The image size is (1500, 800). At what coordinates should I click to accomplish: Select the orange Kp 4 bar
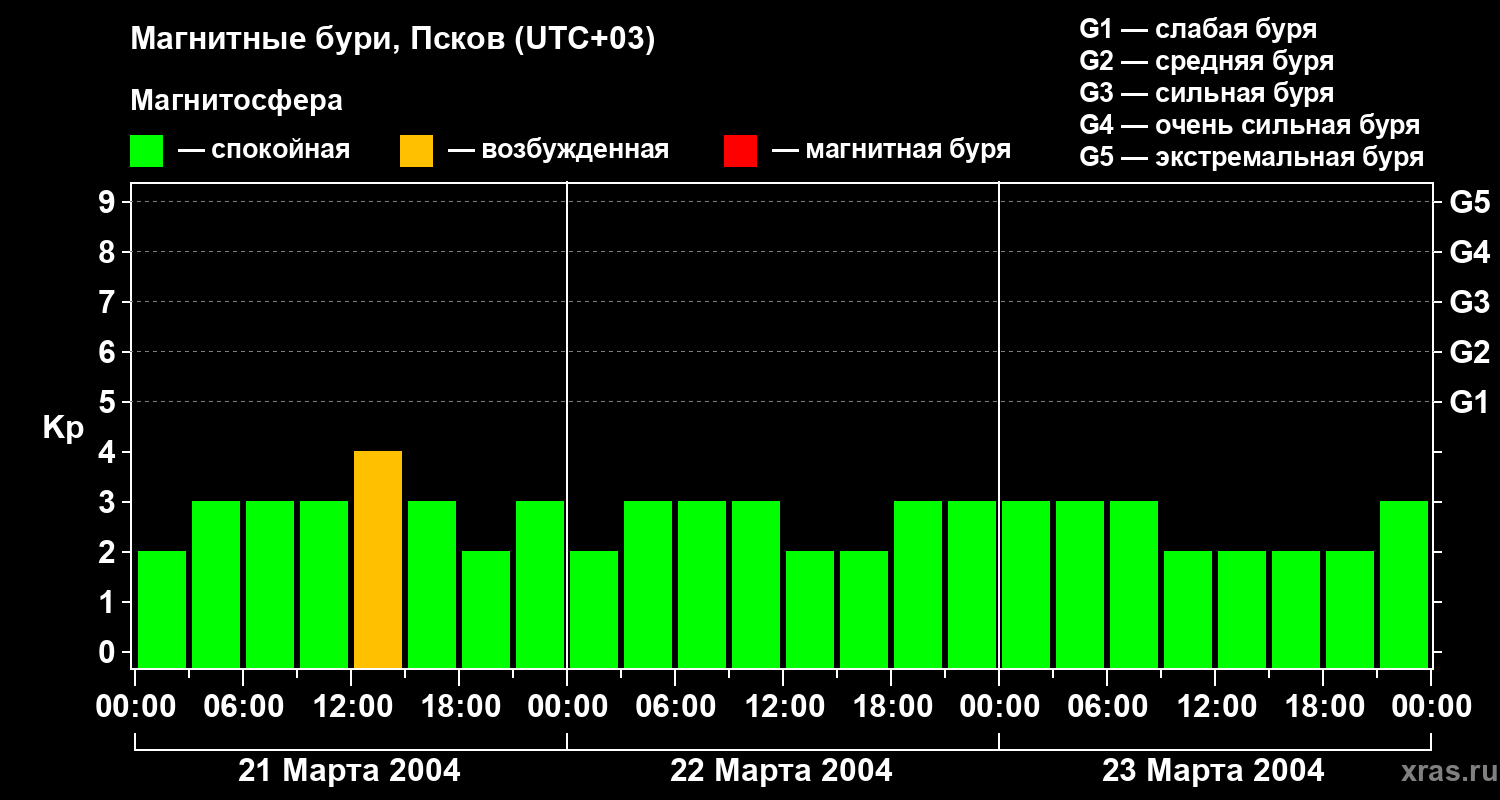point(378,559)
